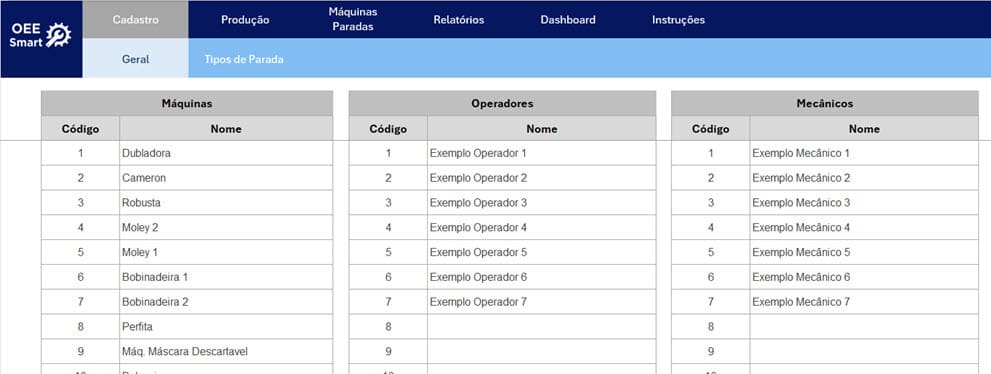The image size is (991, 374).
Task: Click the empty mechanic name cell for code 9
Action: [864, 351]
